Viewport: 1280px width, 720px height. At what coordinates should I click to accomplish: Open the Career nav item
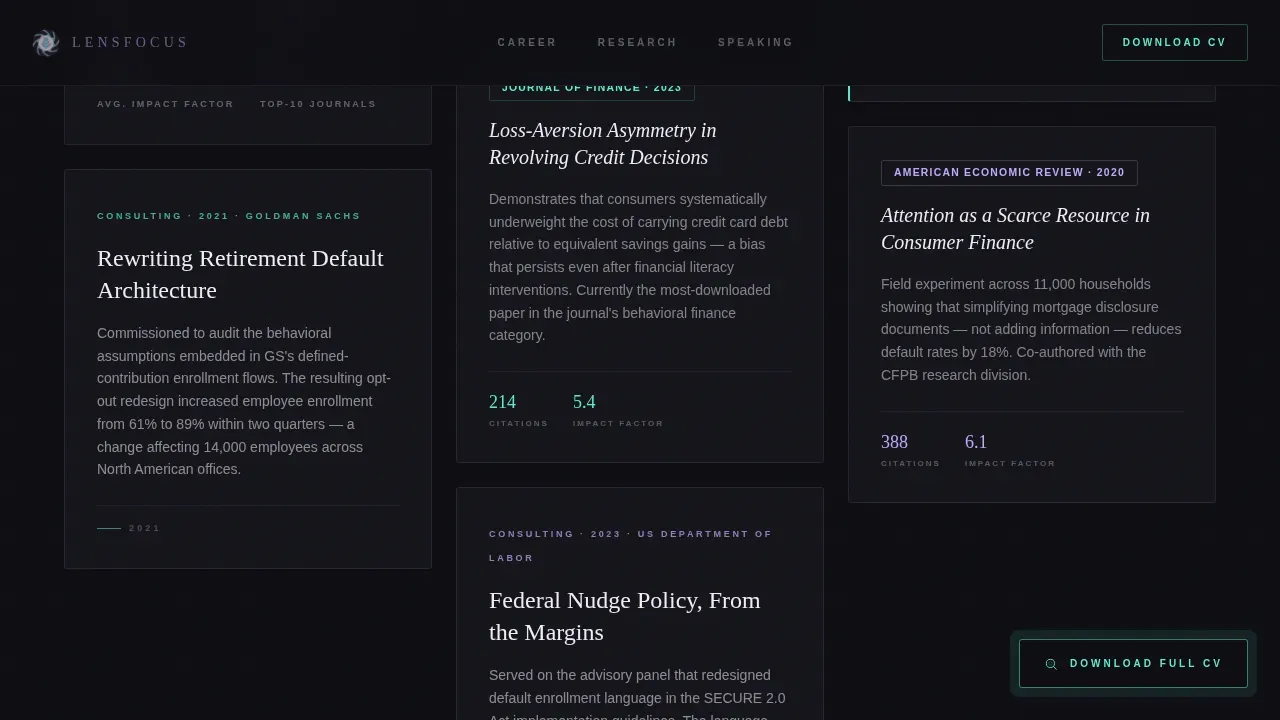(527, 42)
